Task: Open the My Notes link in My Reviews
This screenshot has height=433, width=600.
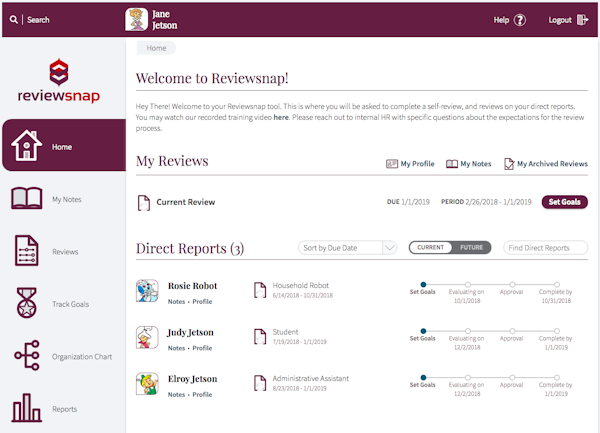Action: 476,164
